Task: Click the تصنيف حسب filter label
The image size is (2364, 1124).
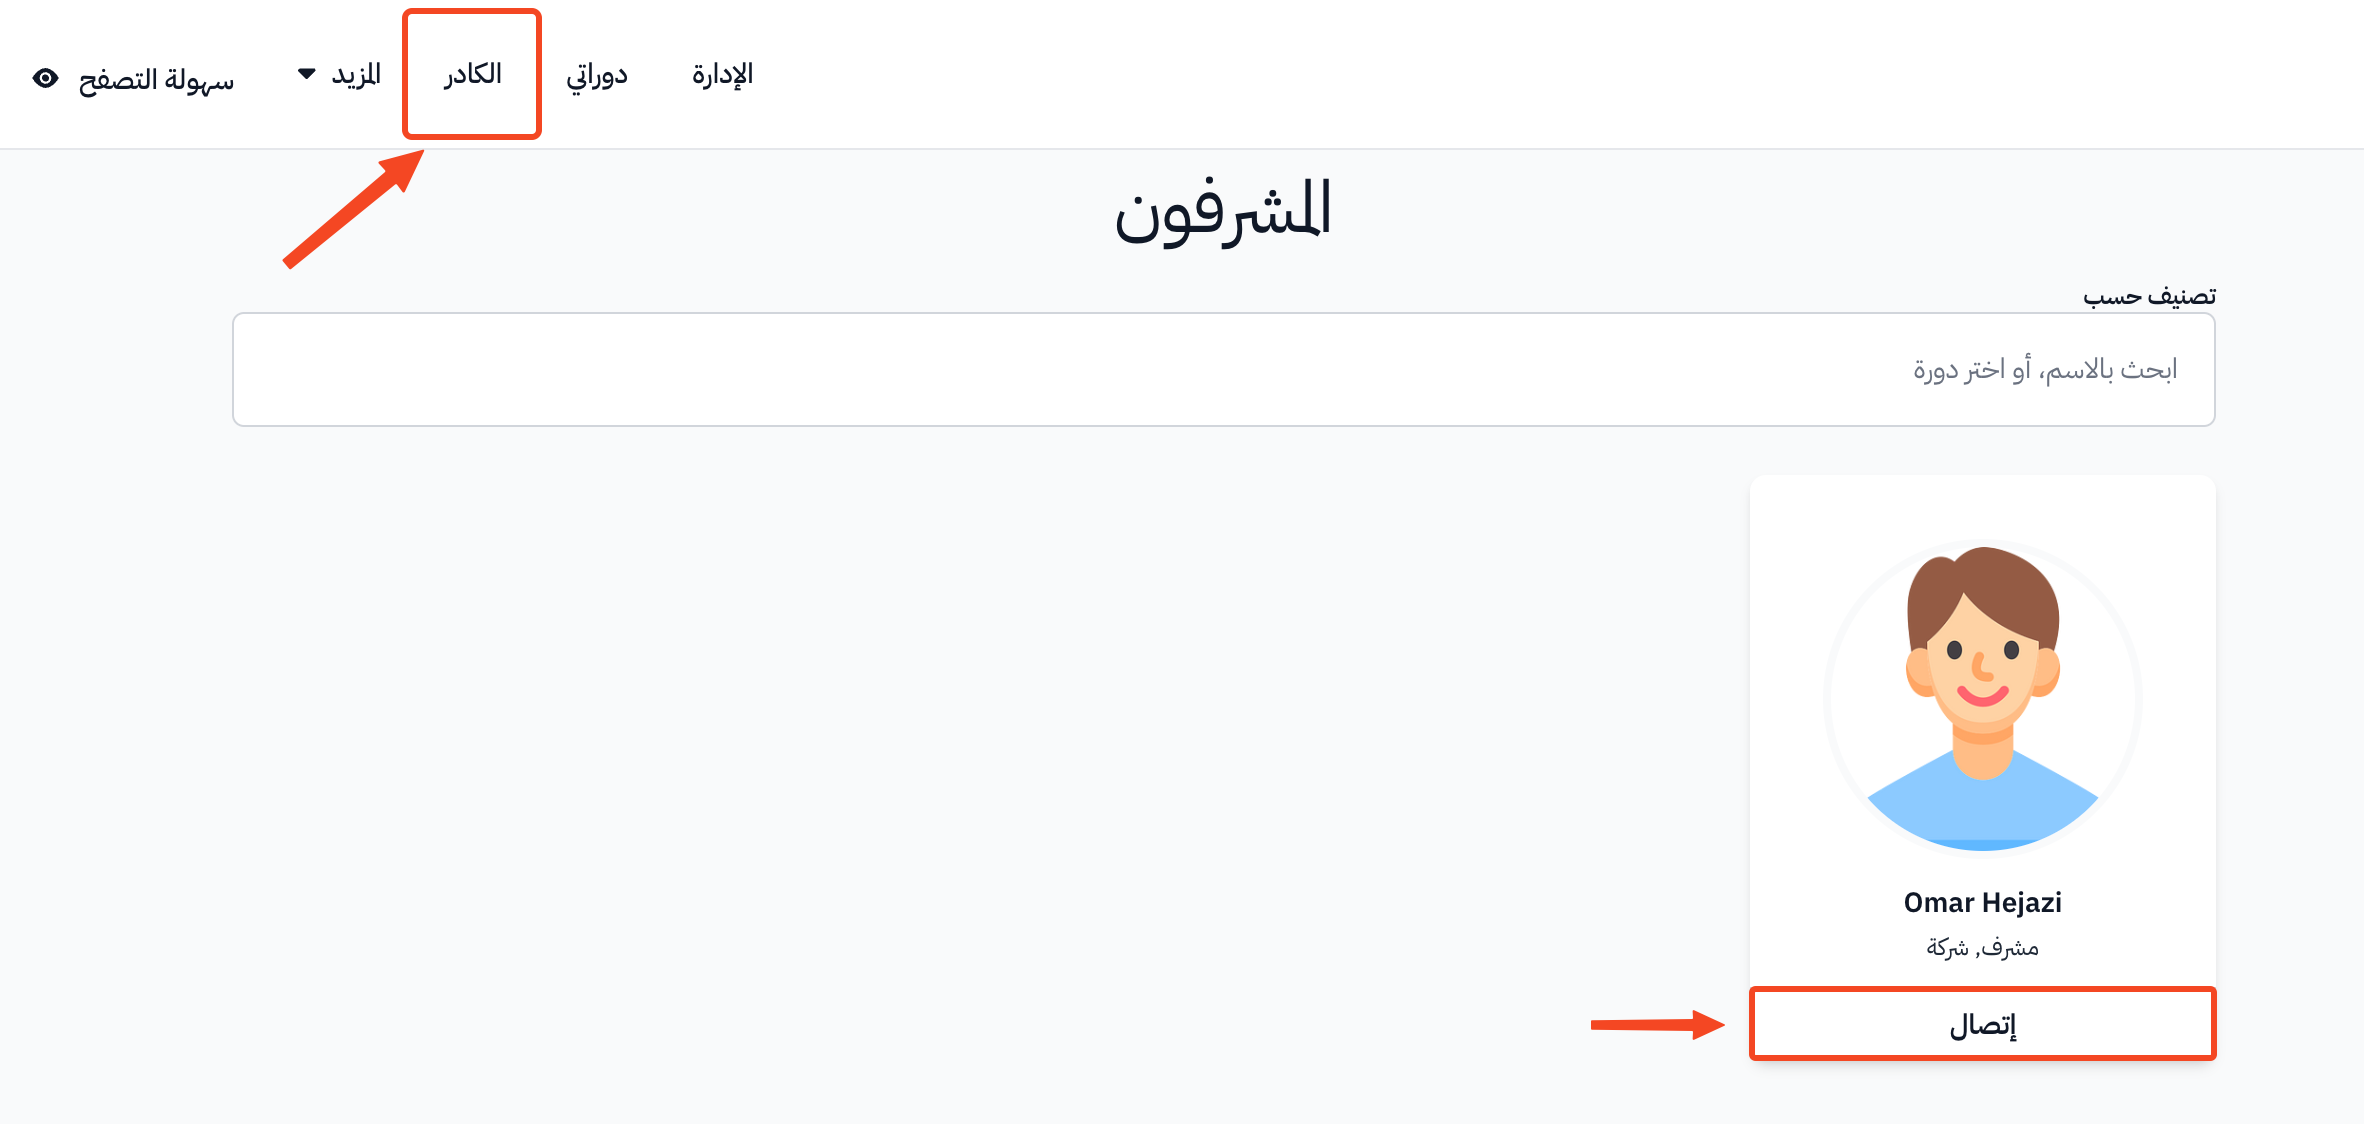Action: pyautogui.click(x=2150, y=296)
